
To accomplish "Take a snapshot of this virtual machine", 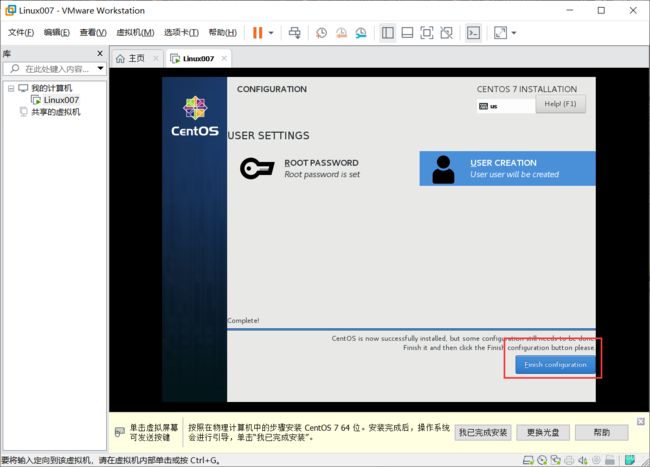I will pos(321,33).
